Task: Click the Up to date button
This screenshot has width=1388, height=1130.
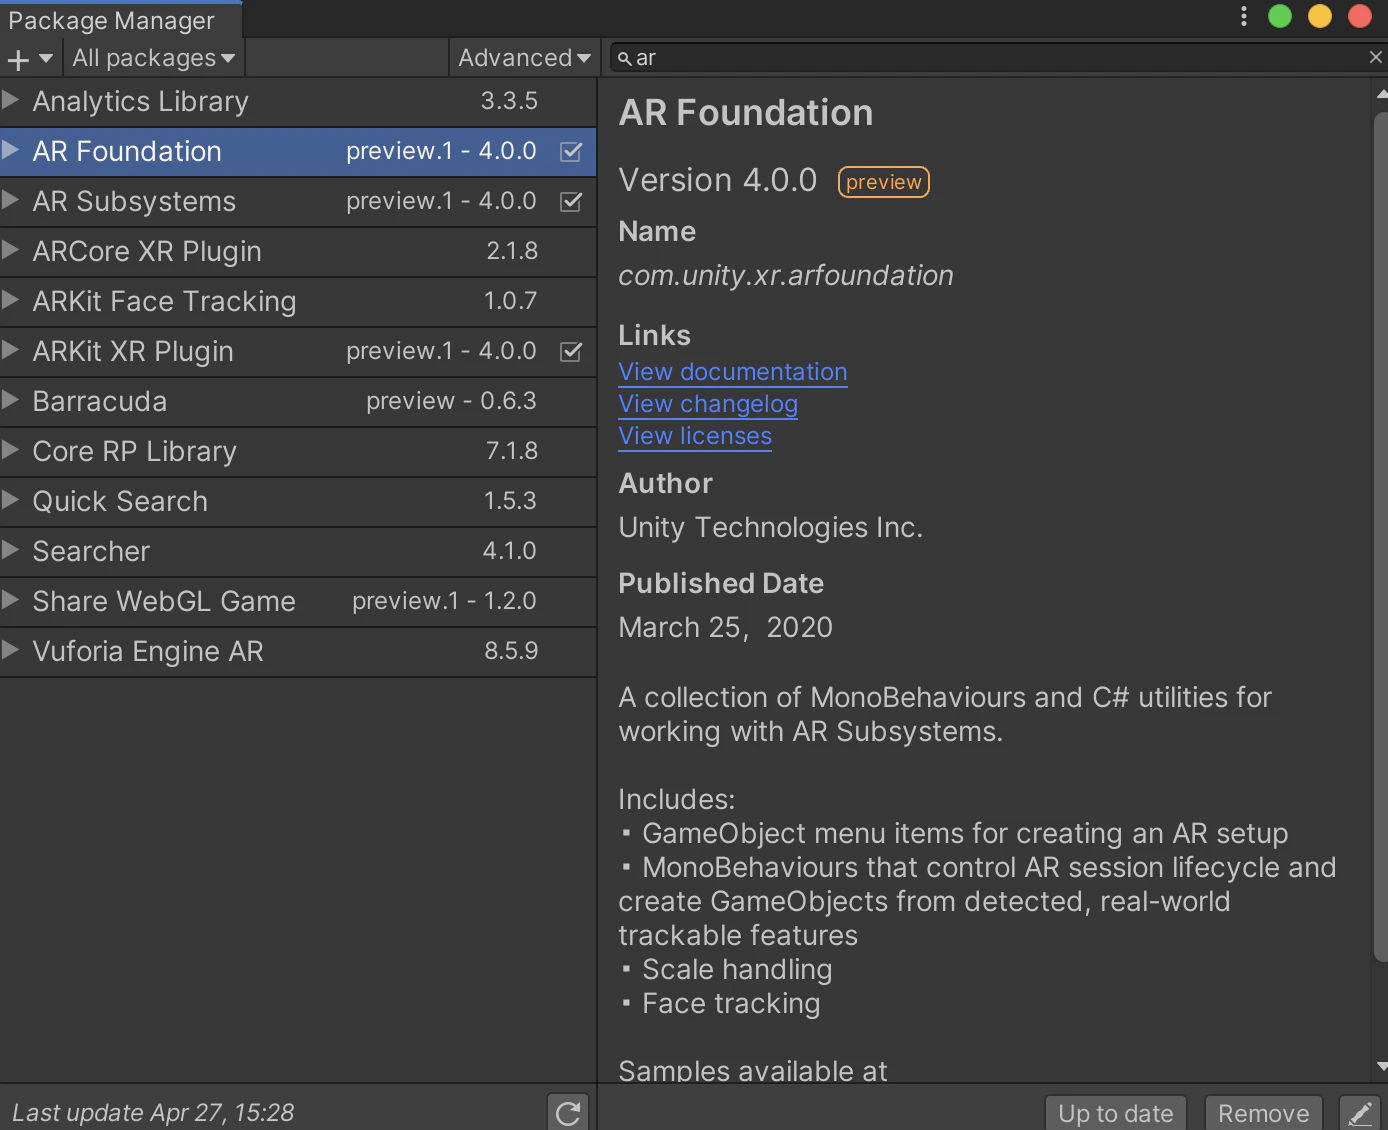Action: pos(1116,1113)
